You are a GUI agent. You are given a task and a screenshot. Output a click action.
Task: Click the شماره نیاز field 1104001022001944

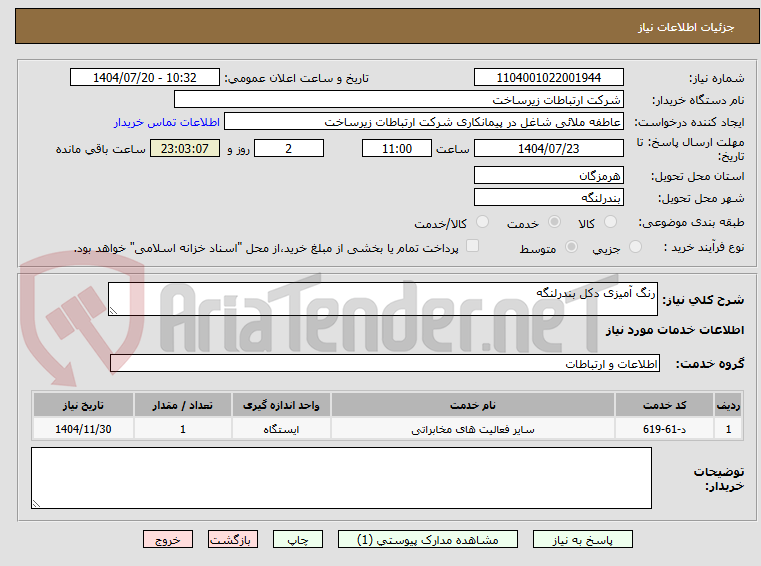pyautogui.click(x=548, y=77)
